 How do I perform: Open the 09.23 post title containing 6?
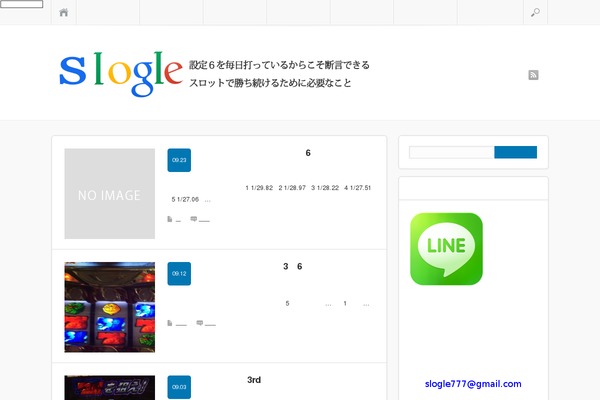(308, 153)
